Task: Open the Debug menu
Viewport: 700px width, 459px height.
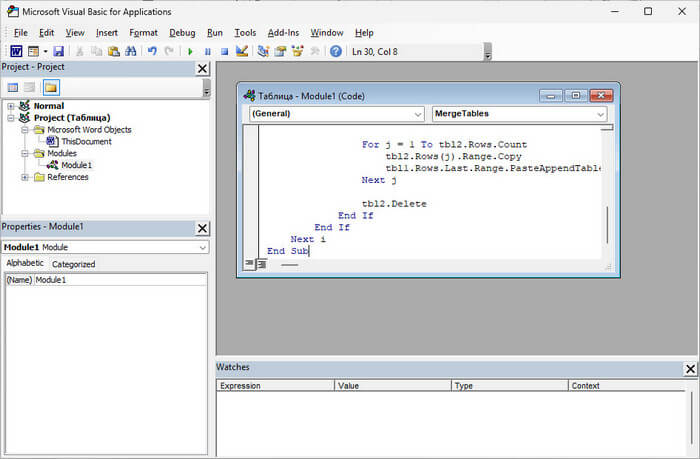Action: coord(182,32)
